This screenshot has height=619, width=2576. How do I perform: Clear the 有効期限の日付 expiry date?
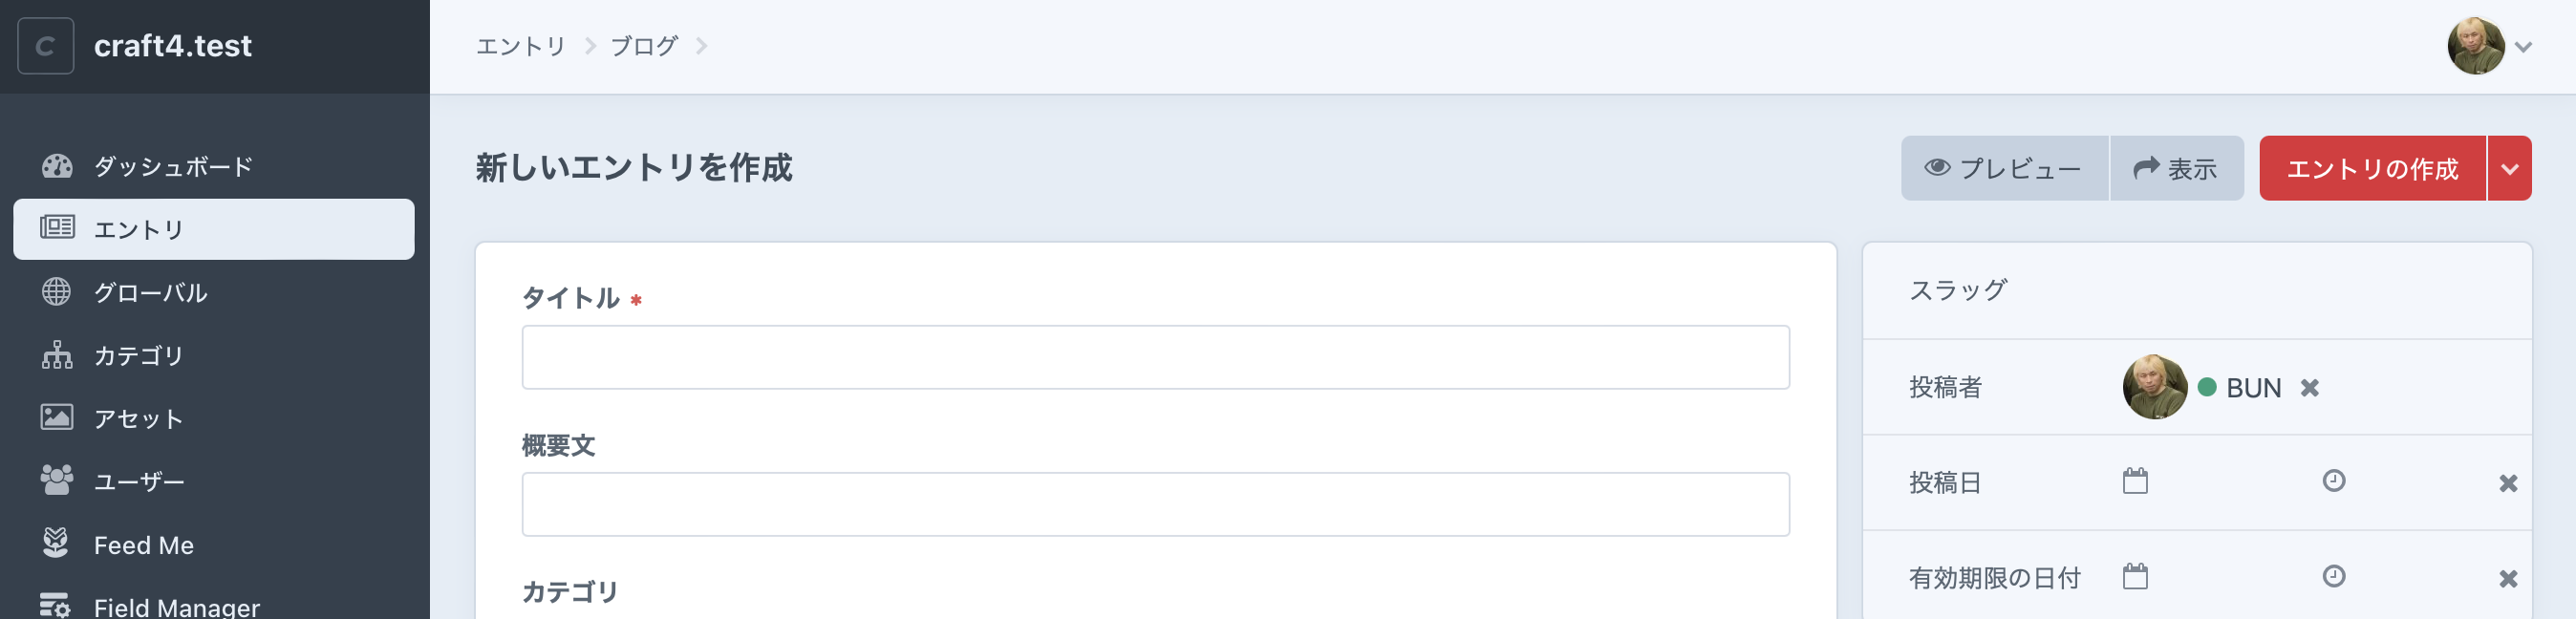pos(2508,579)
